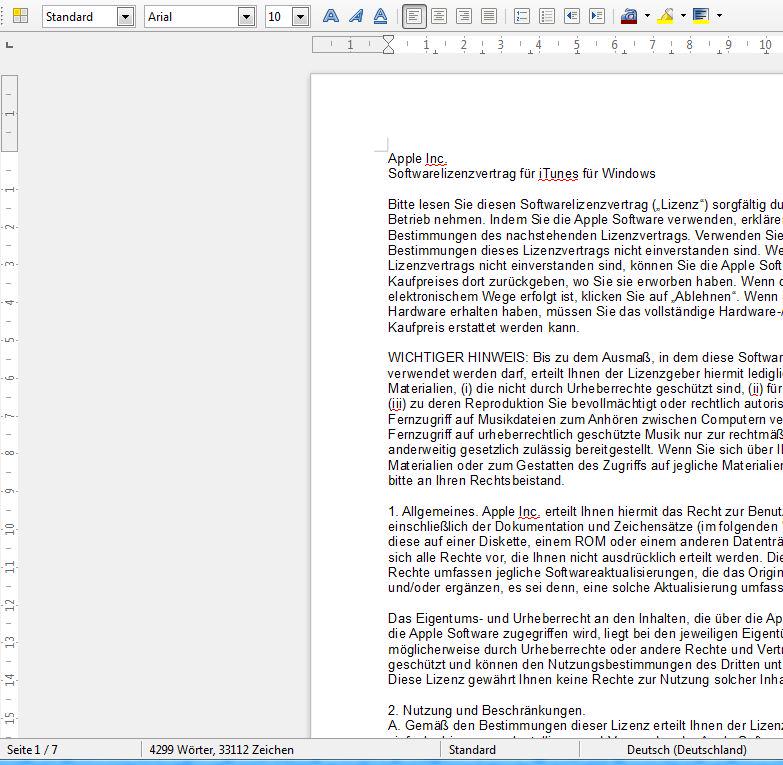This screenshot has height=765, width=783.
Task: Click the Standard page style status field
Action: point(472,750)
